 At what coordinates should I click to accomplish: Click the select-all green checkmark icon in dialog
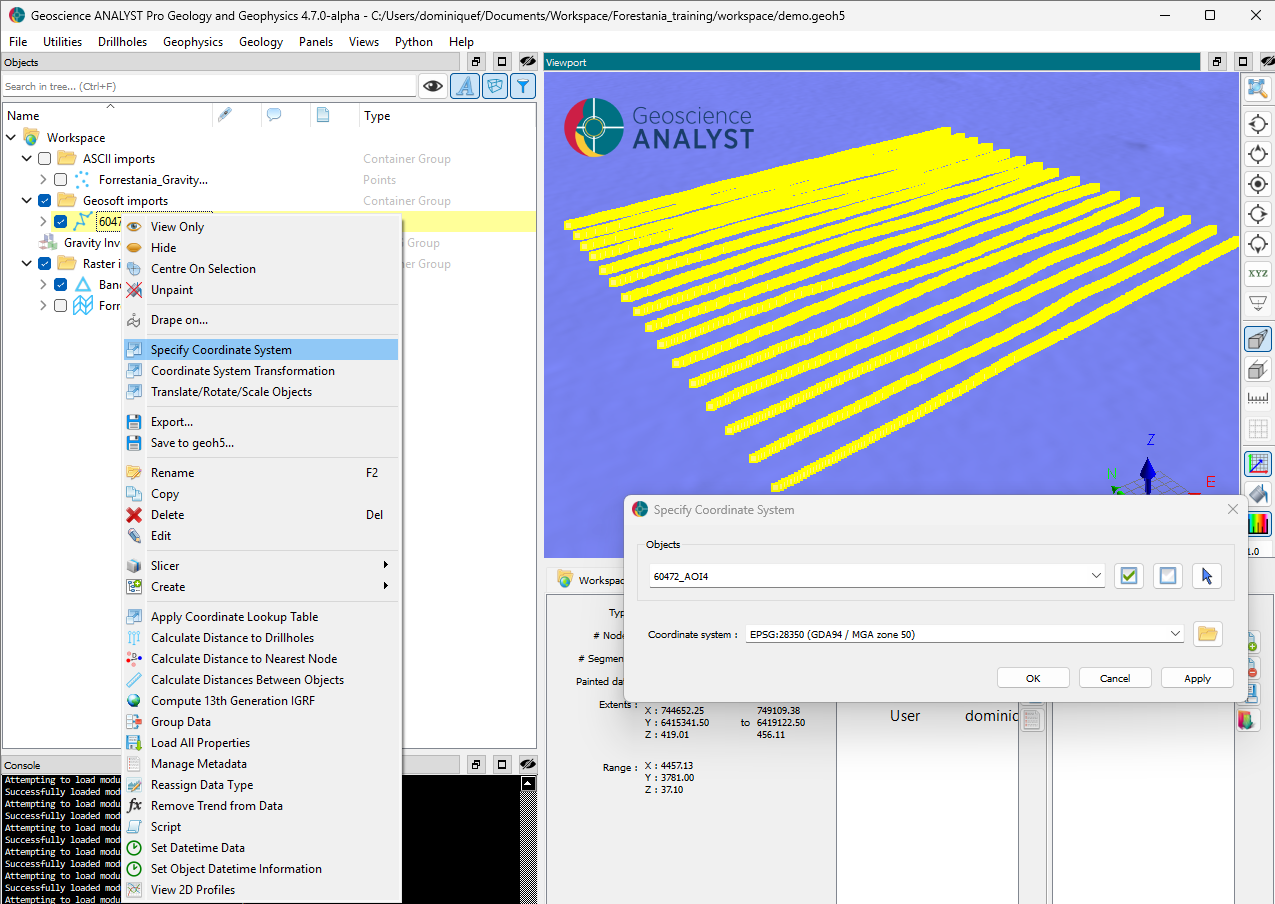pos(1129,576)
